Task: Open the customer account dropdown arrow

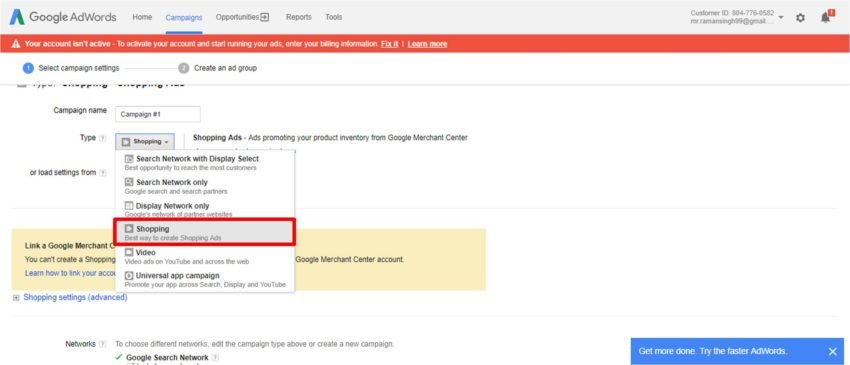Action: click(x=781, y=17)
